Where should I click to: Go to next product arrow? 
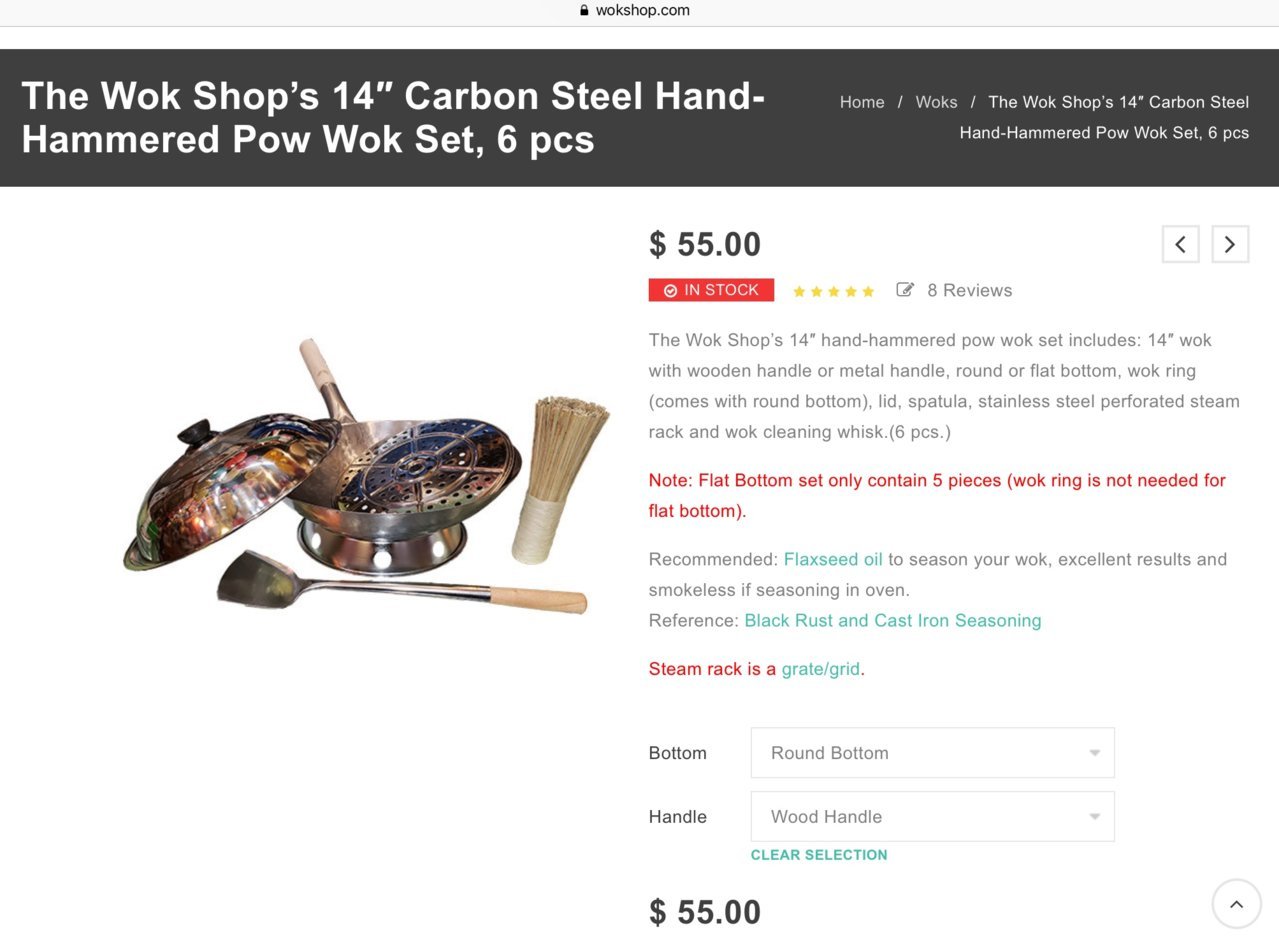[1230, 244]
